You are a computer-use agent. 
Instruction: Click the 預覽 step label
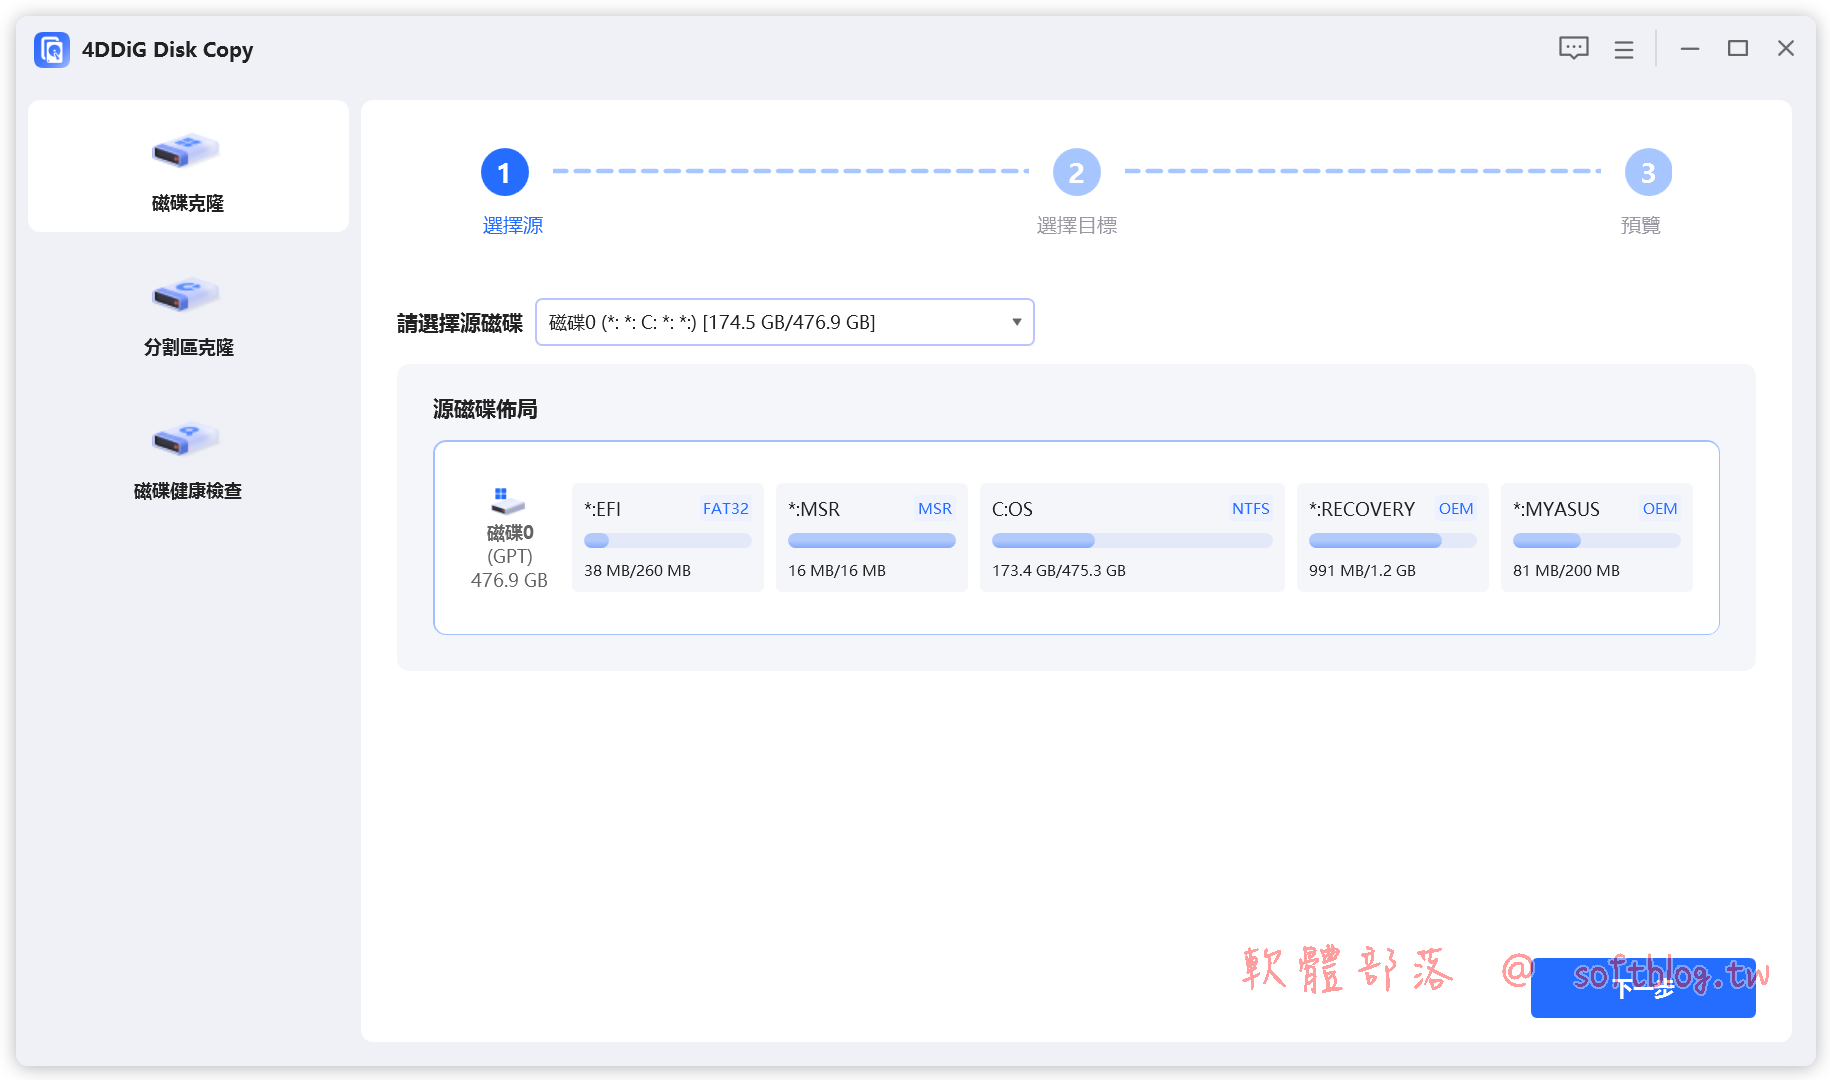(1641, 226)
